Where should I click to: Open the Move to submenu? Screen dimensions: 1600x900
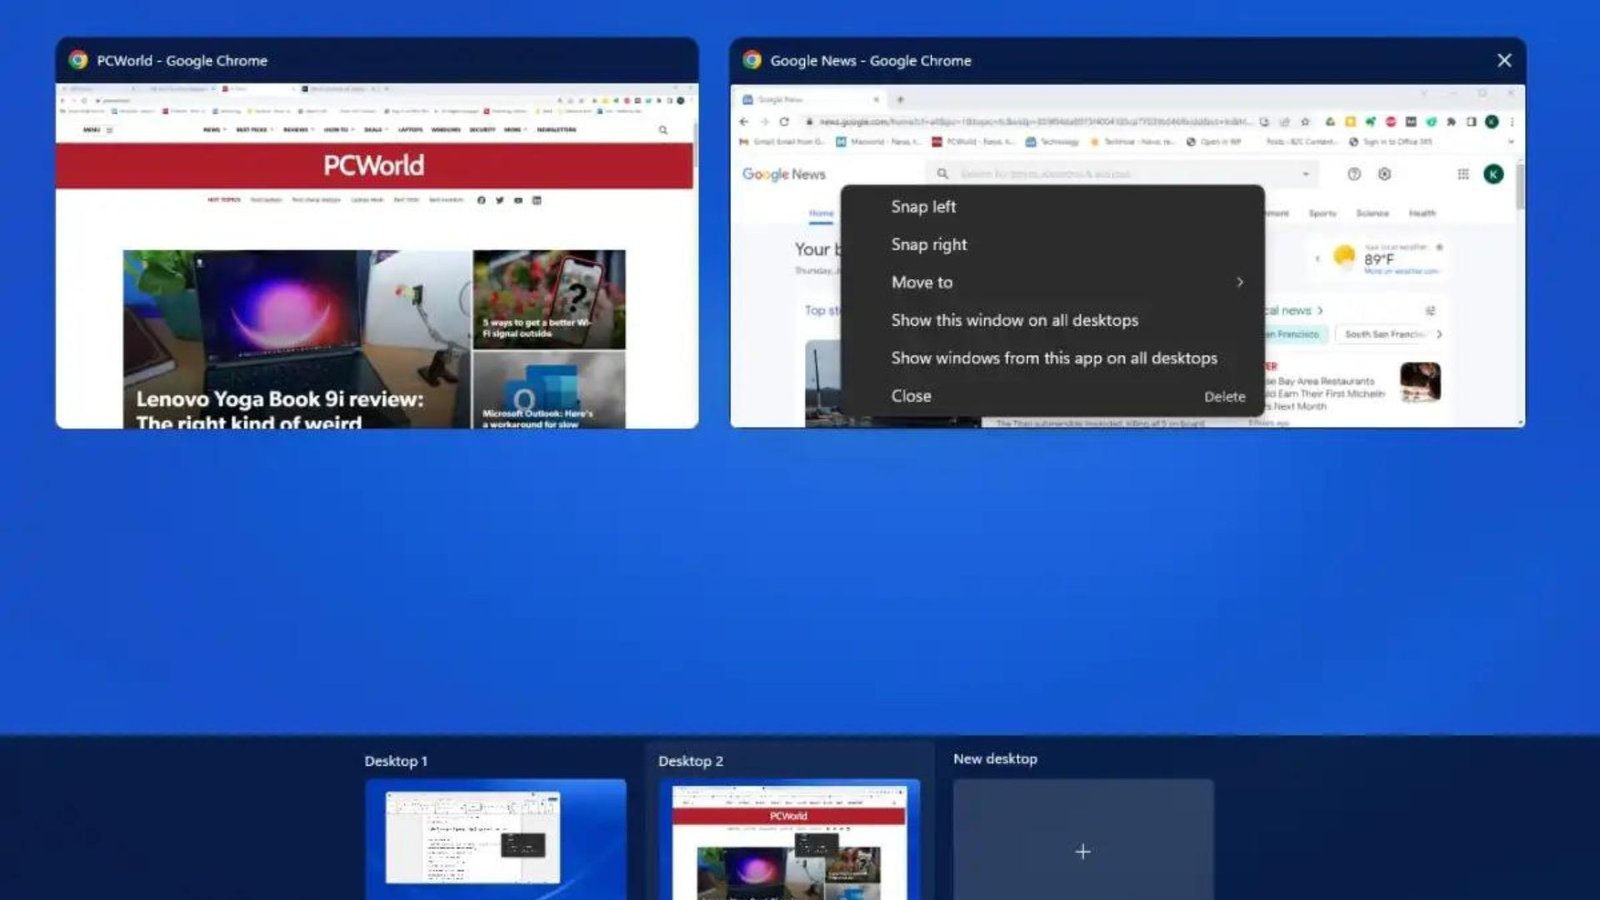[x=1053, y=283]
